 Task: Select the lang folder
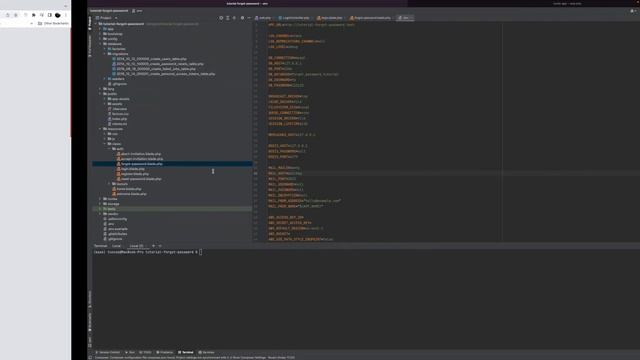(x=109, y=89)
